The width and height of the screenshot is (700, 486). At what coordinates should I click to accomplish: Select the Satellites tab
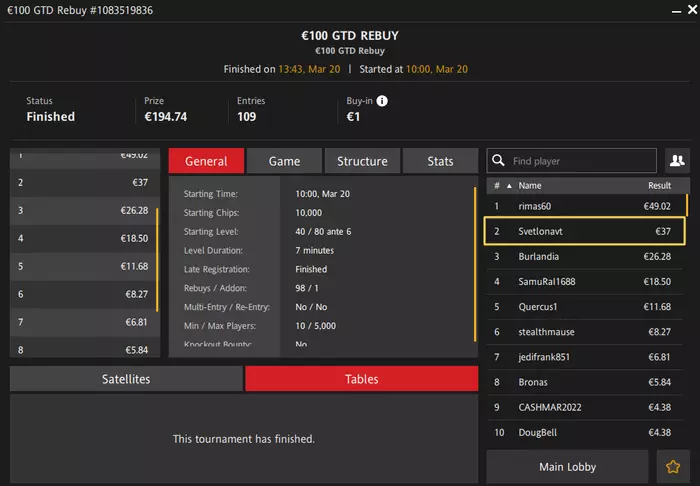click(x=126, y=379)
